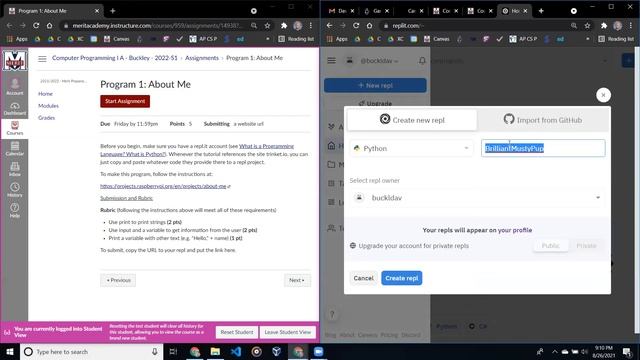
Task: Toggle the Canvas course navigation hamburger menu
Action: [x=42, y=58]
